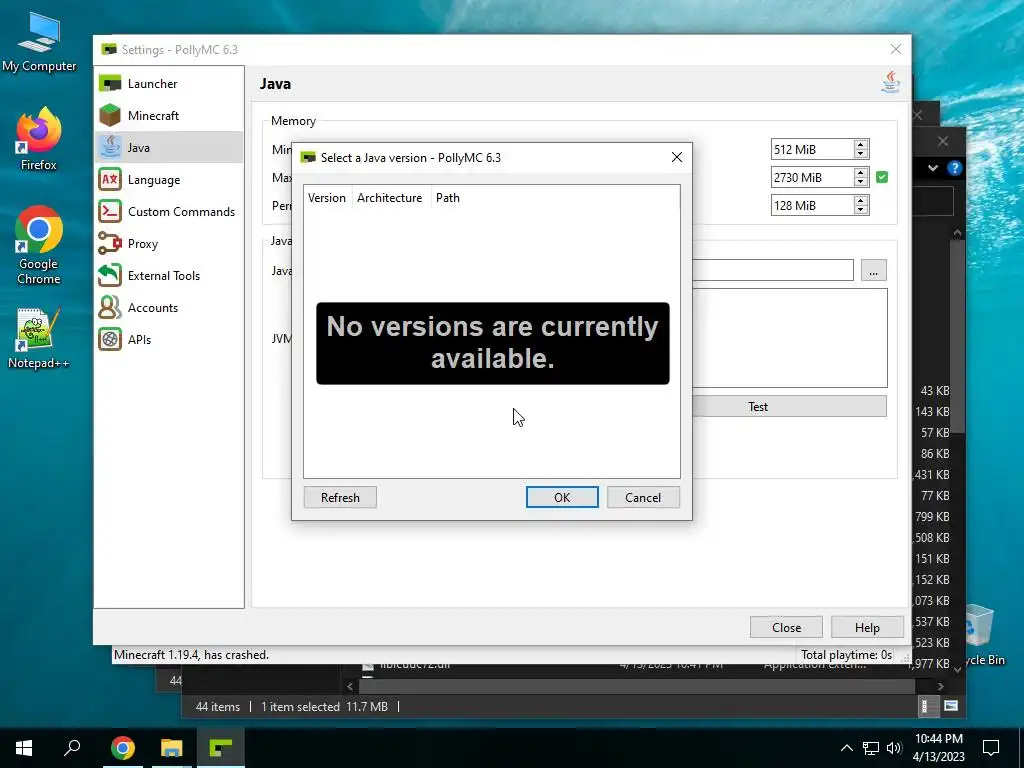Open Language settings in sidebar

pyautogui.click(x=169, y=180)
